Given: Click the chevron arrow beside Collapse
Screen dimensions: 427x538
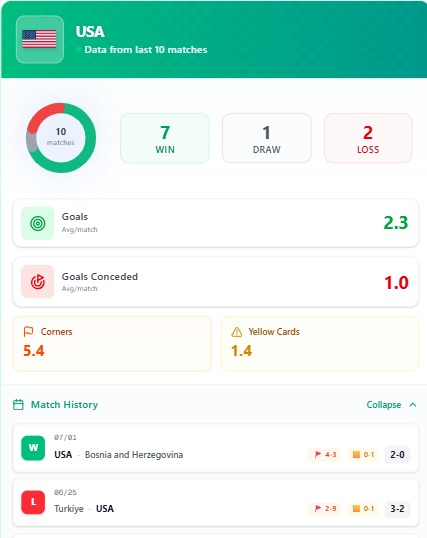Looking at the screenshot, I should [x=413, y=405].
